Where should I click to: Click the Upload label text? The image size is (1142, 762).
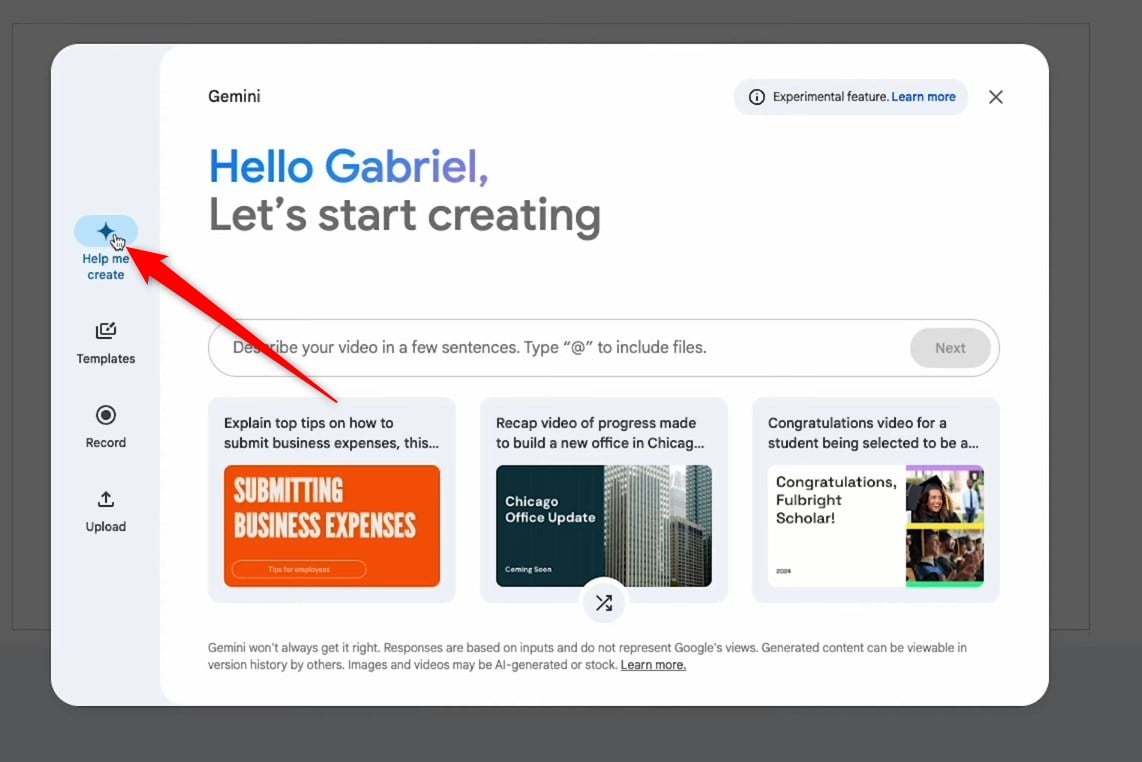coord(106,527)
